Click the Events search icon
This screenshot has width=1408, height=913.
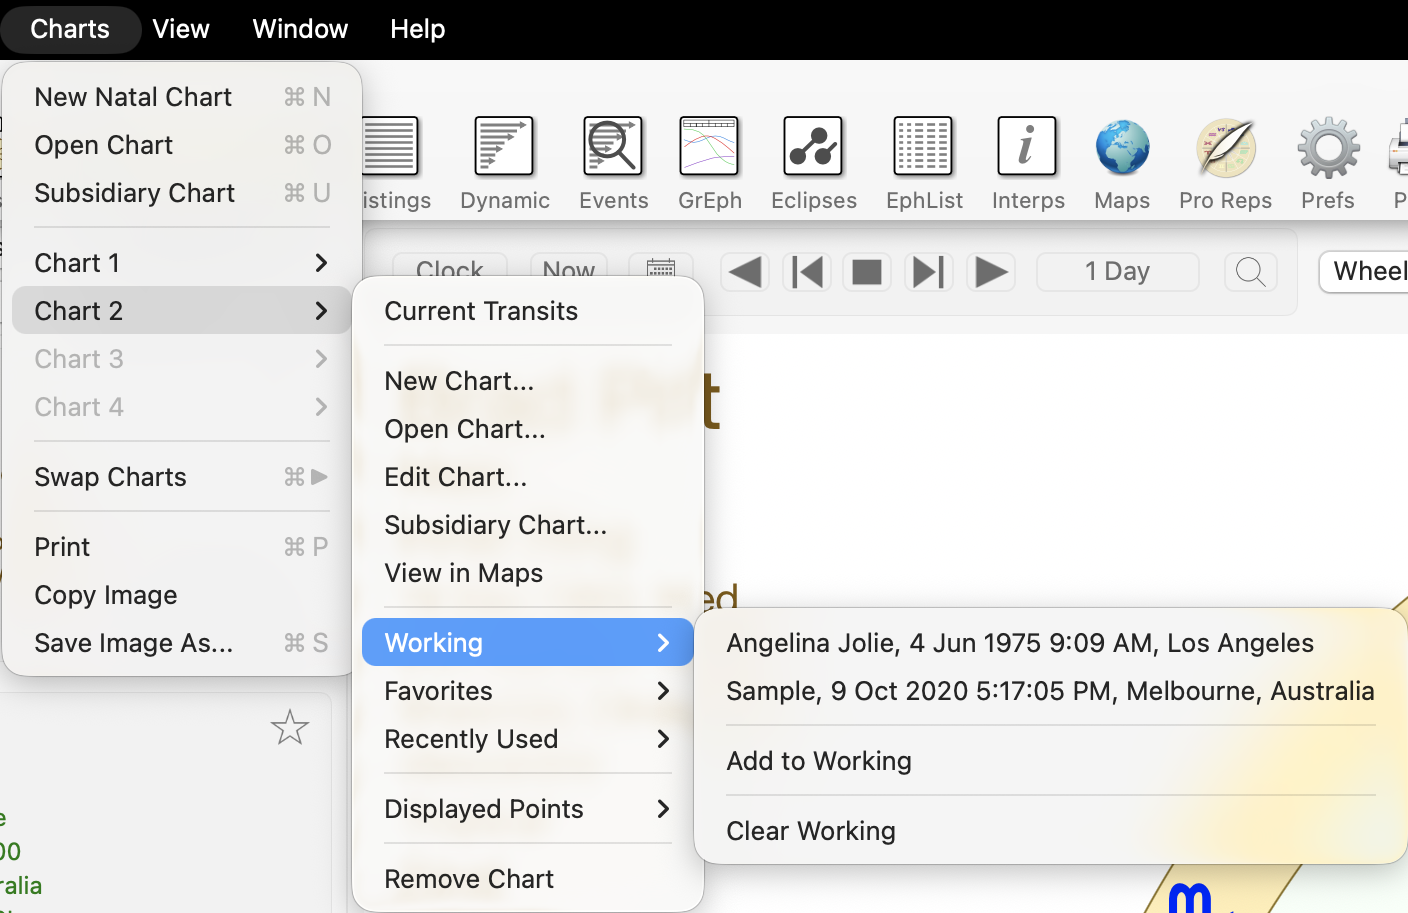click(x=613, y=146)
